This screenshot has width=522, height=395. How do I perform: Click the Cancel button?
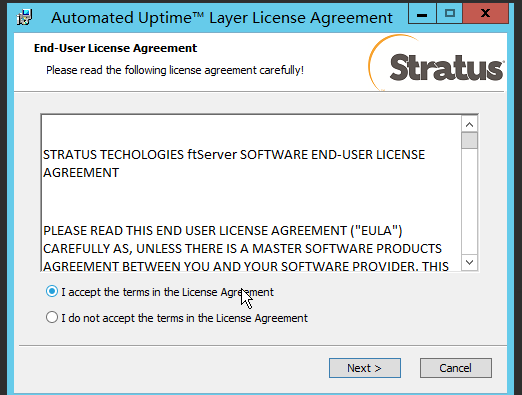[456, 368]
